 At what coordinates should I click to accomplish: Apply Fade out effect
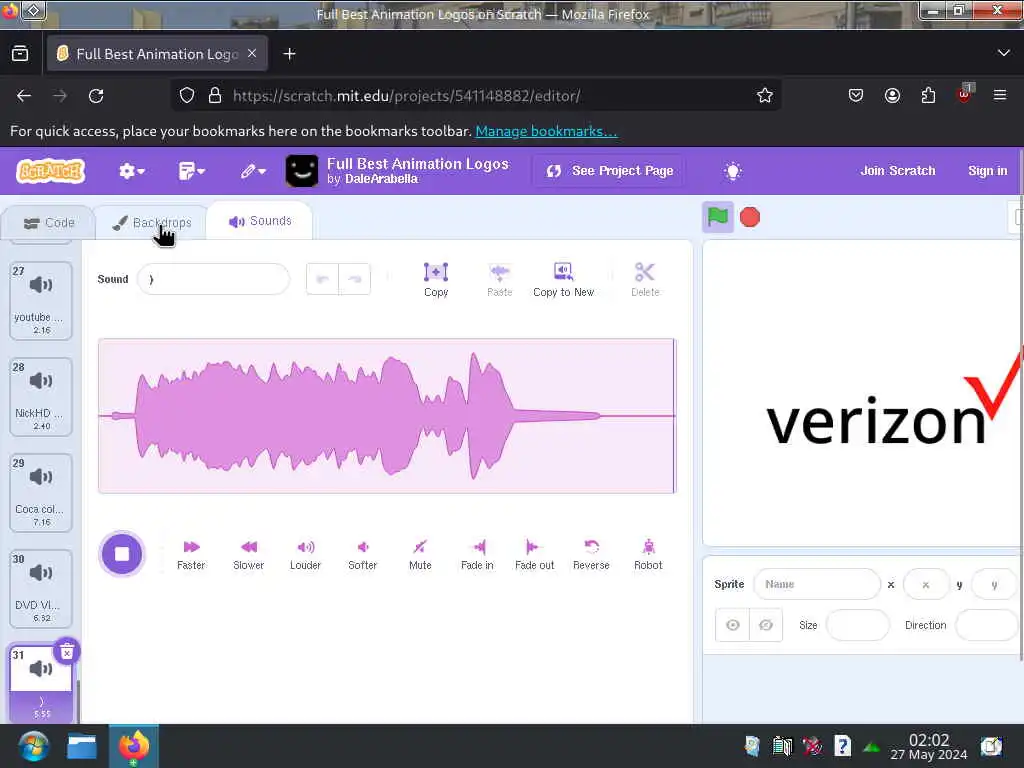(534, 554)
